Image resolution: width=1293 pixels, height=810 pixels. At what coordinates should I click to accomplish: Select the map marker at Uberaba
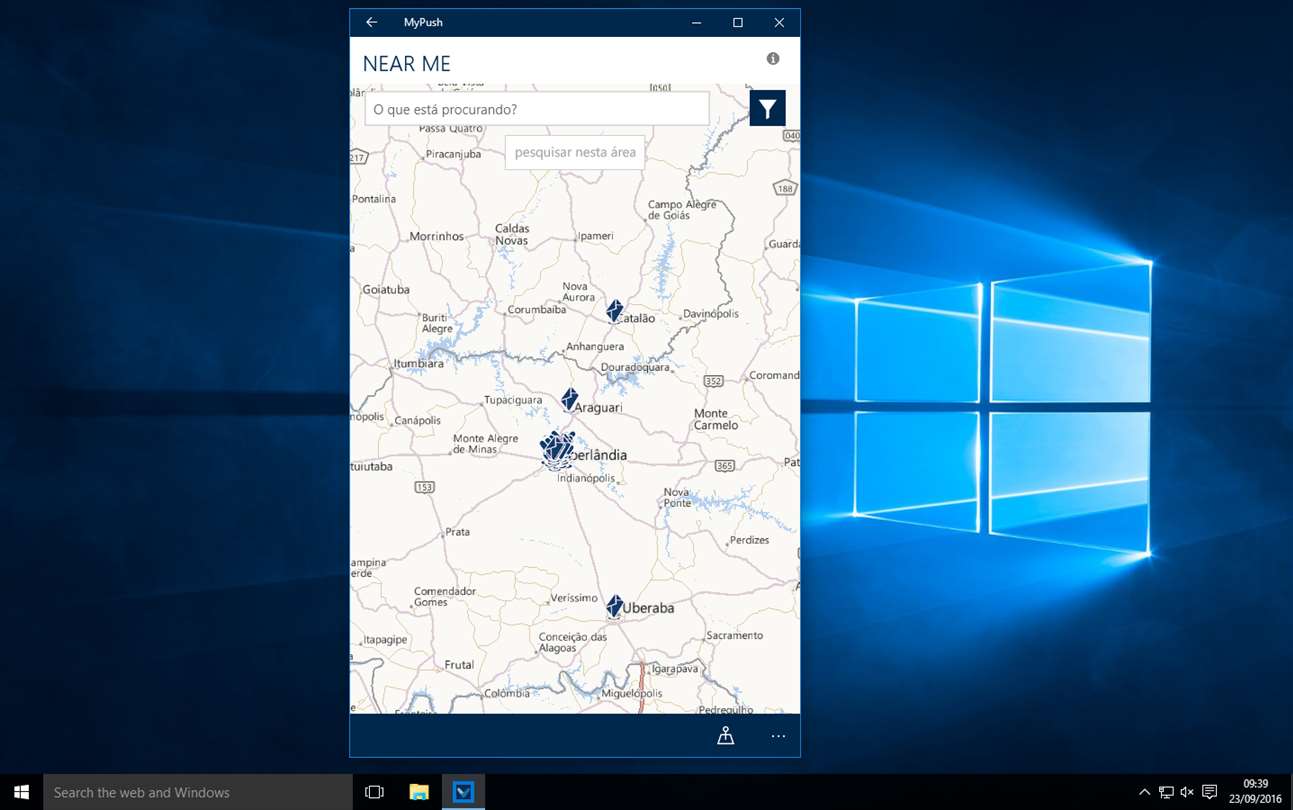click(614, 606)
